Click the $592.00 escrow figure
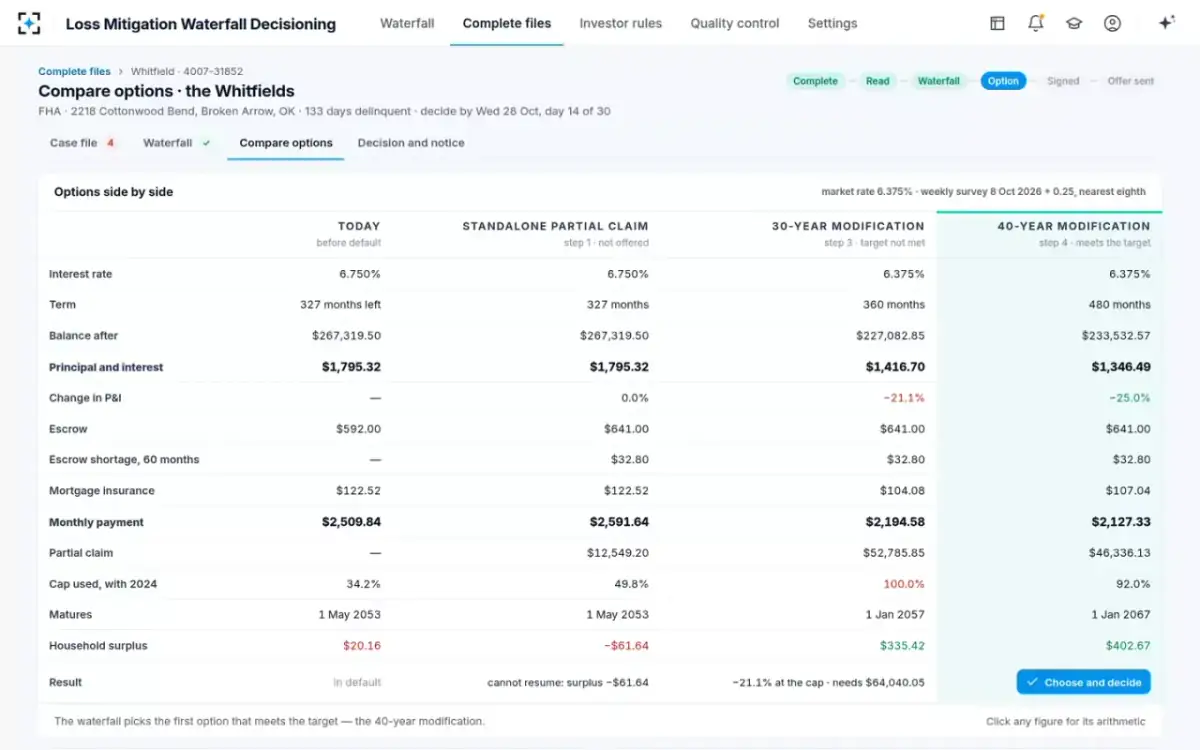The width and height of the screenshot is (1200, 750). (x=358, y=429)
